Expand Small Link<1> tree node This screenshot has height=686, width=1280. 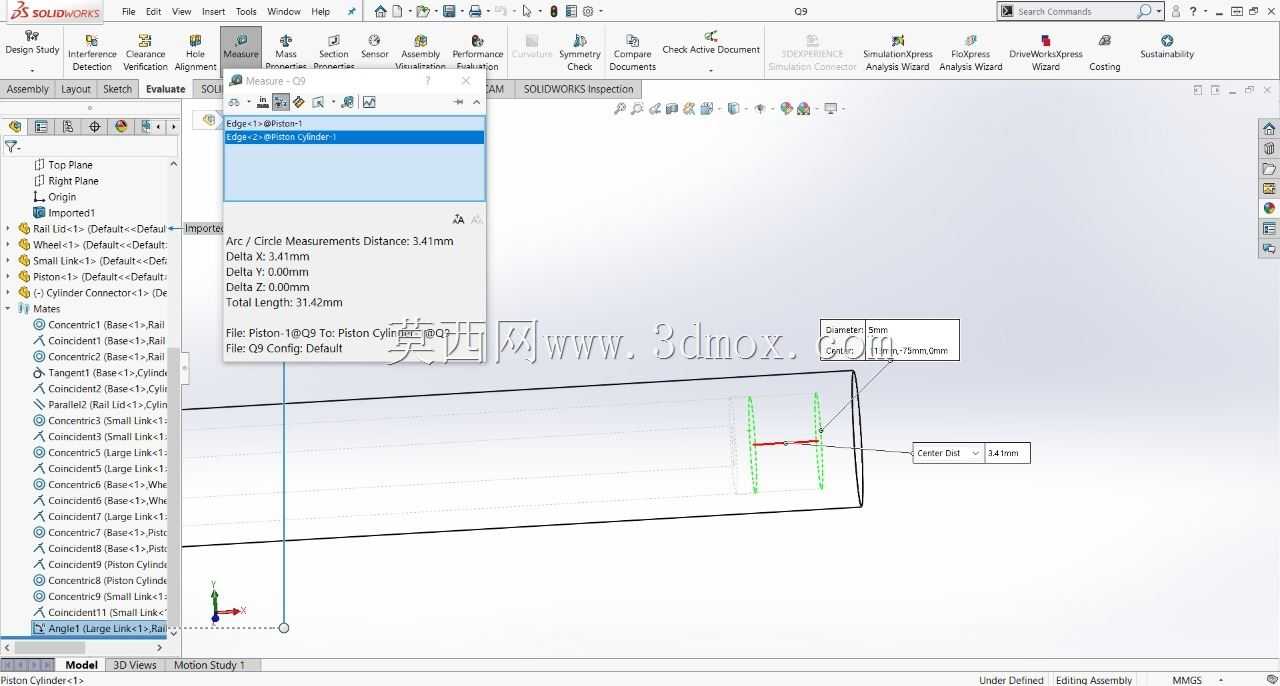tap(8, 261)
